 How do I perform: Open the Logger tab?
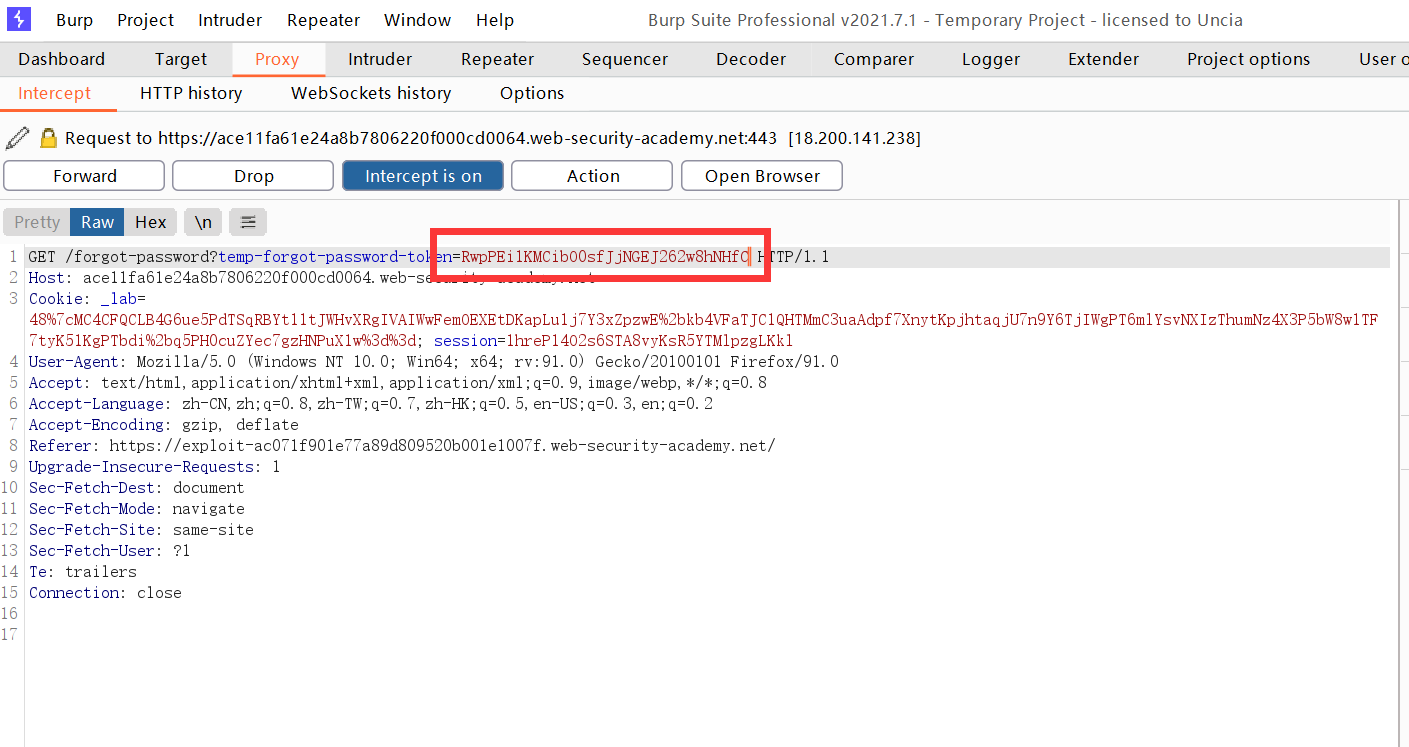coord(991,59)
